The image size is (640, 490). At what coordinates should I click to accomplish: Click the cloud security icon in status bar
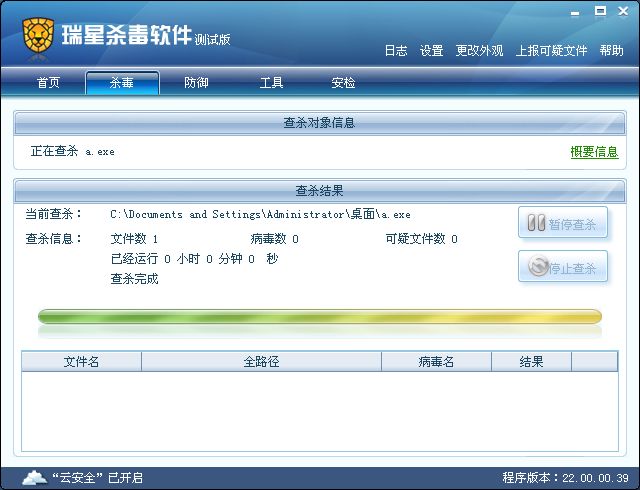pos(34,477)
